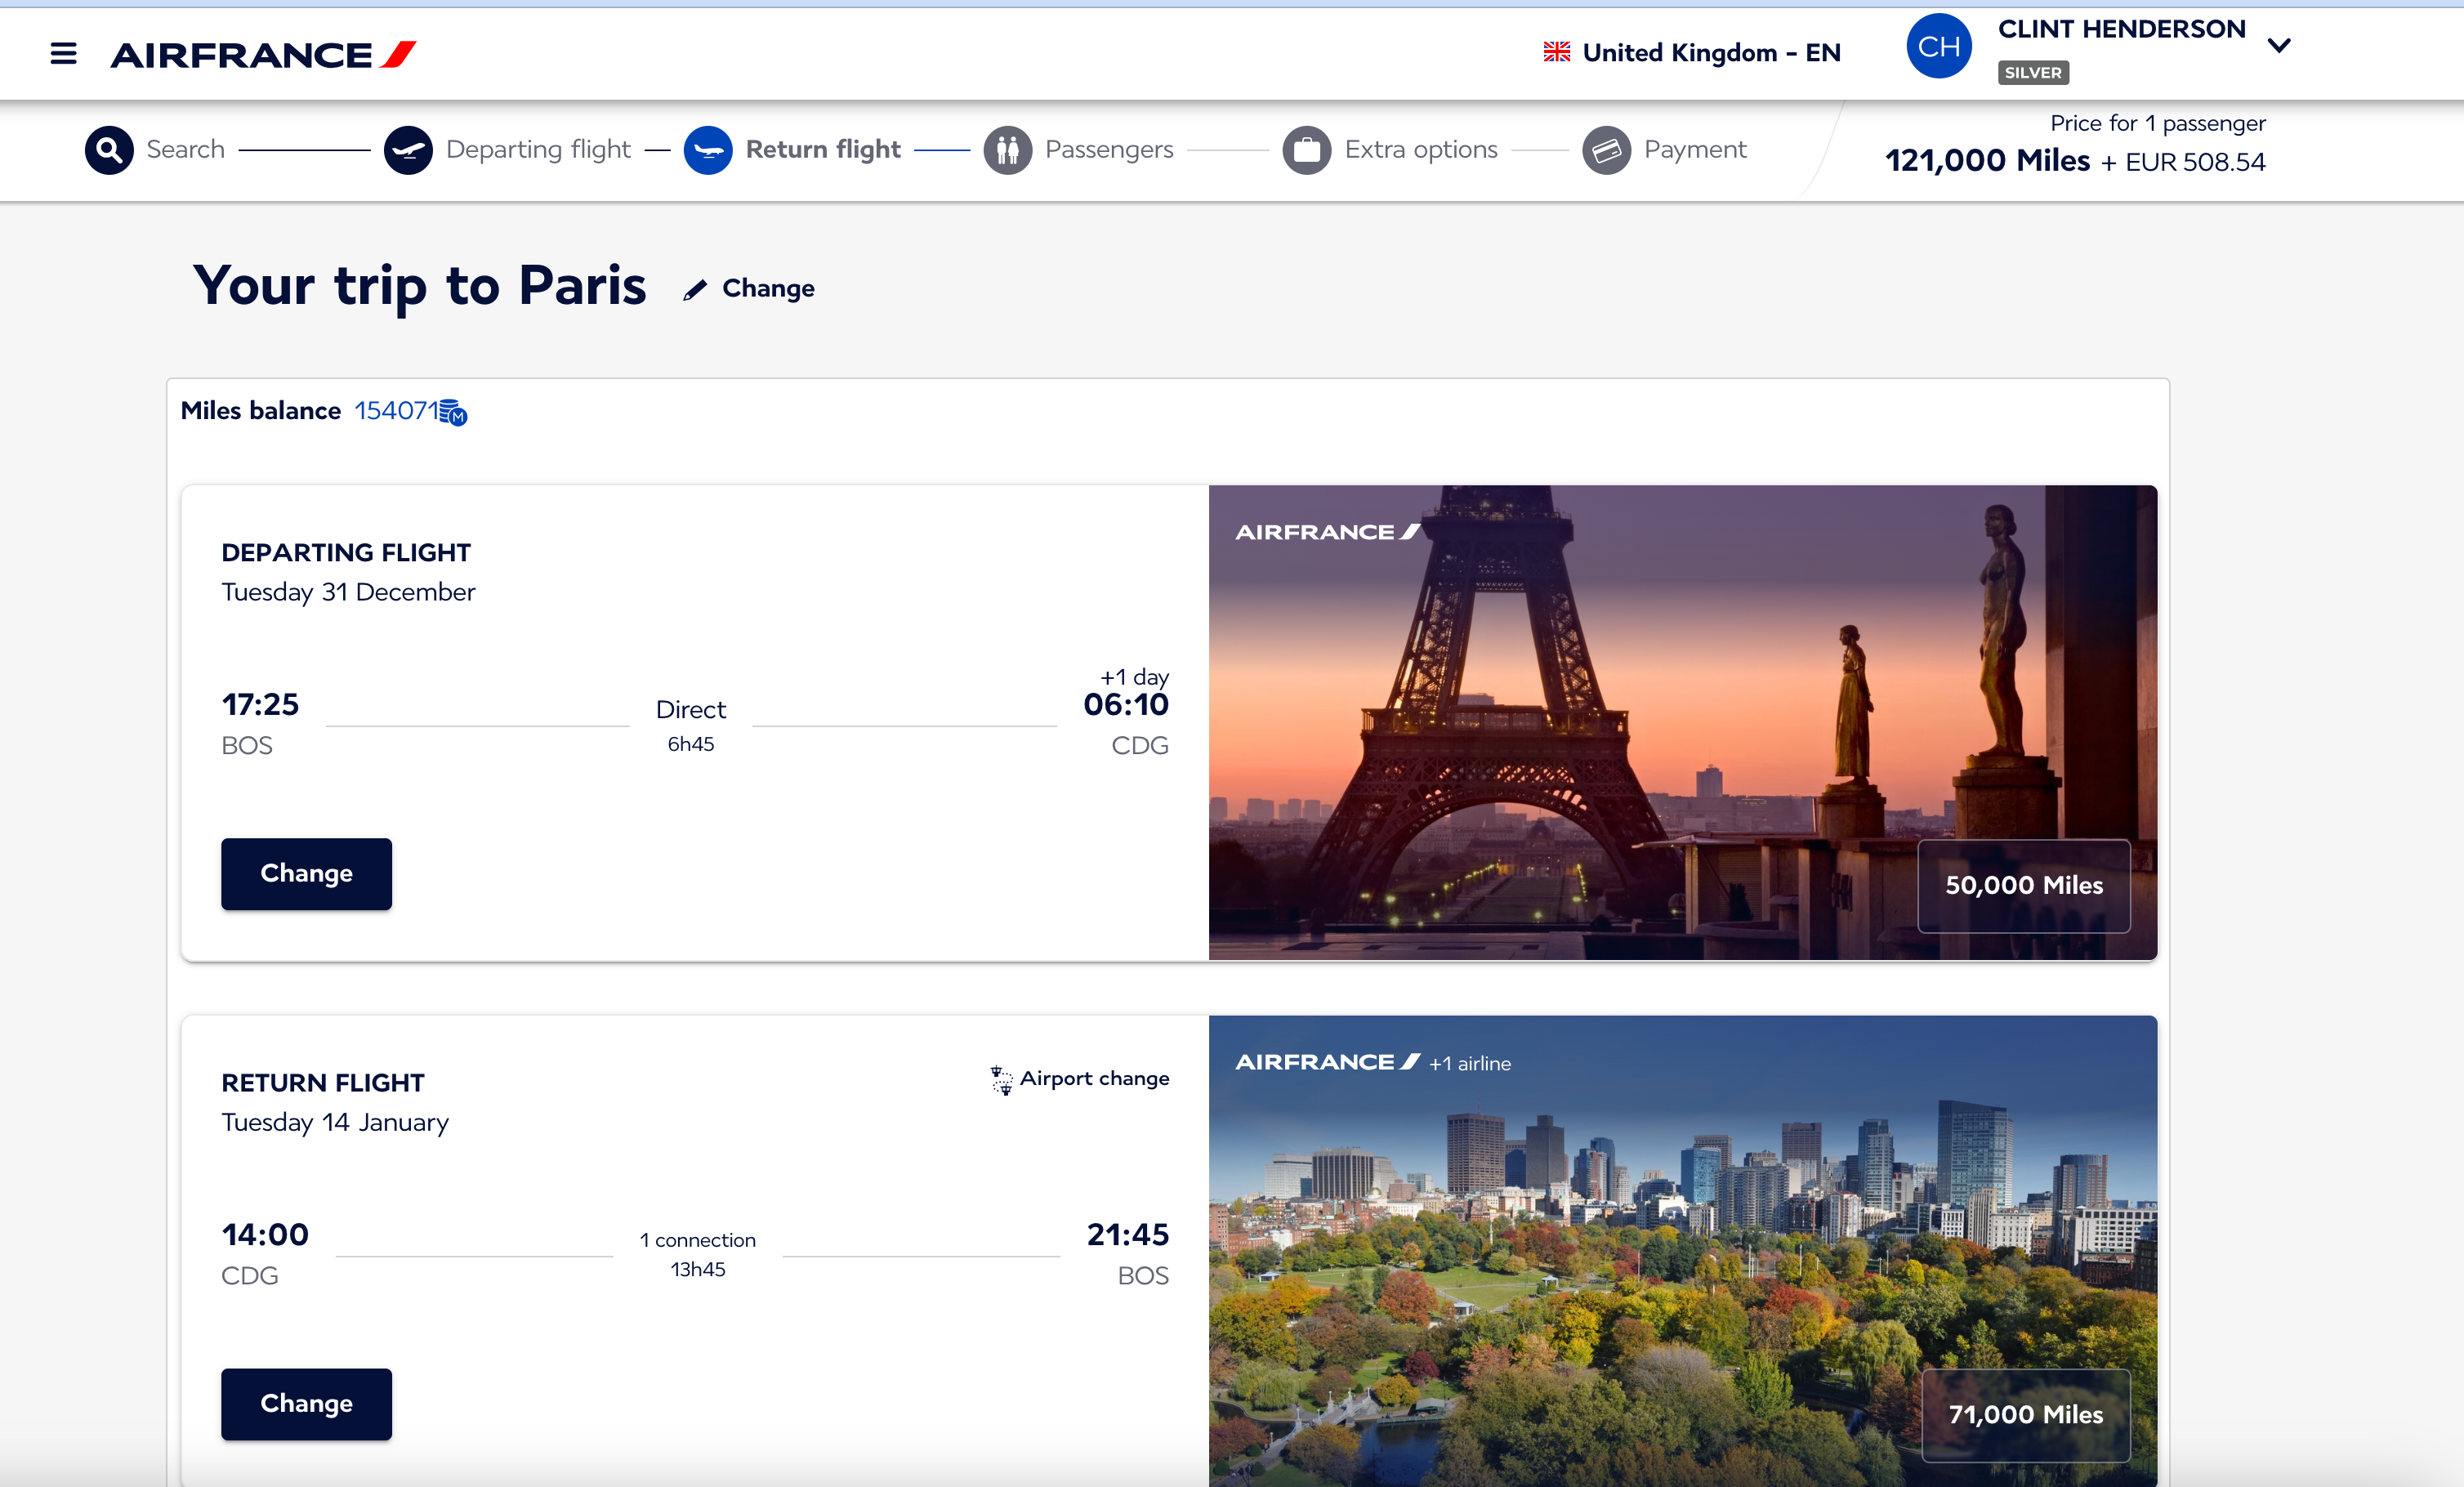Expand the Clint Henderson account chevron
This screenshot has width=2464, height=1487.
(2279, 45)
